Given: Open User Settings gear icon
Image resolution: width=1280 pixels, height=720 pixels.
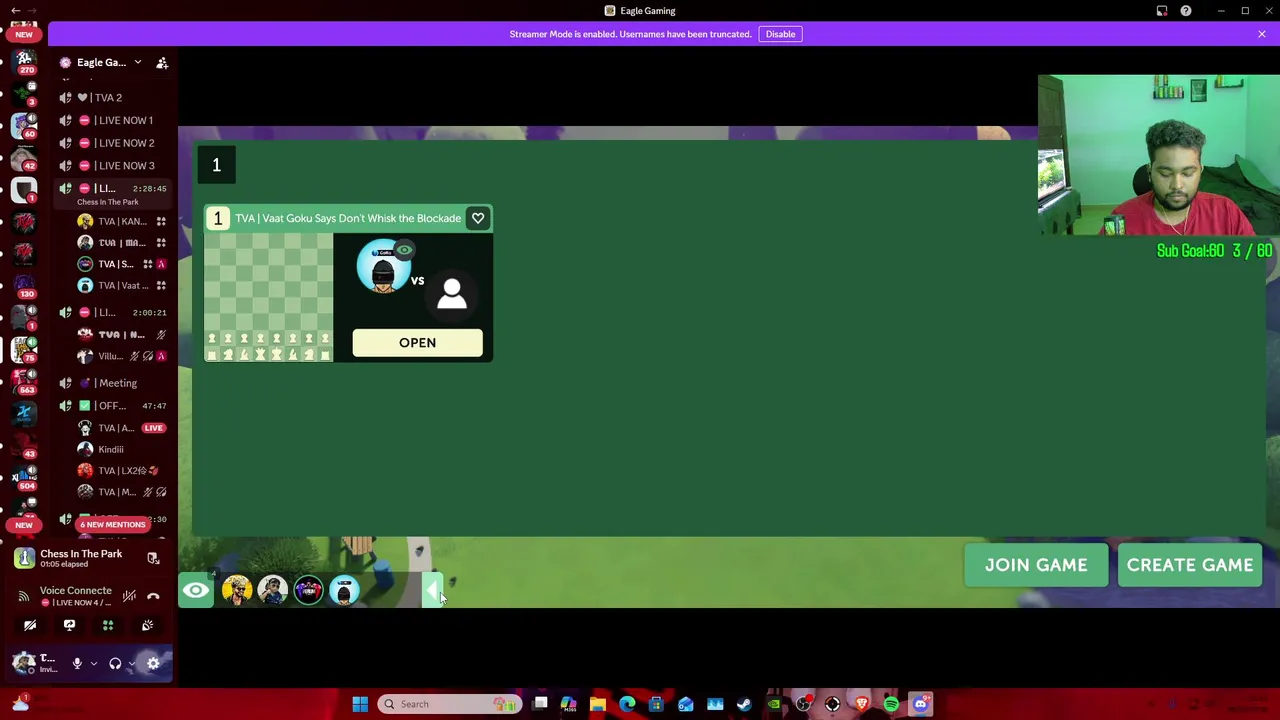Looking at the screenshot, I should point(153,663).
